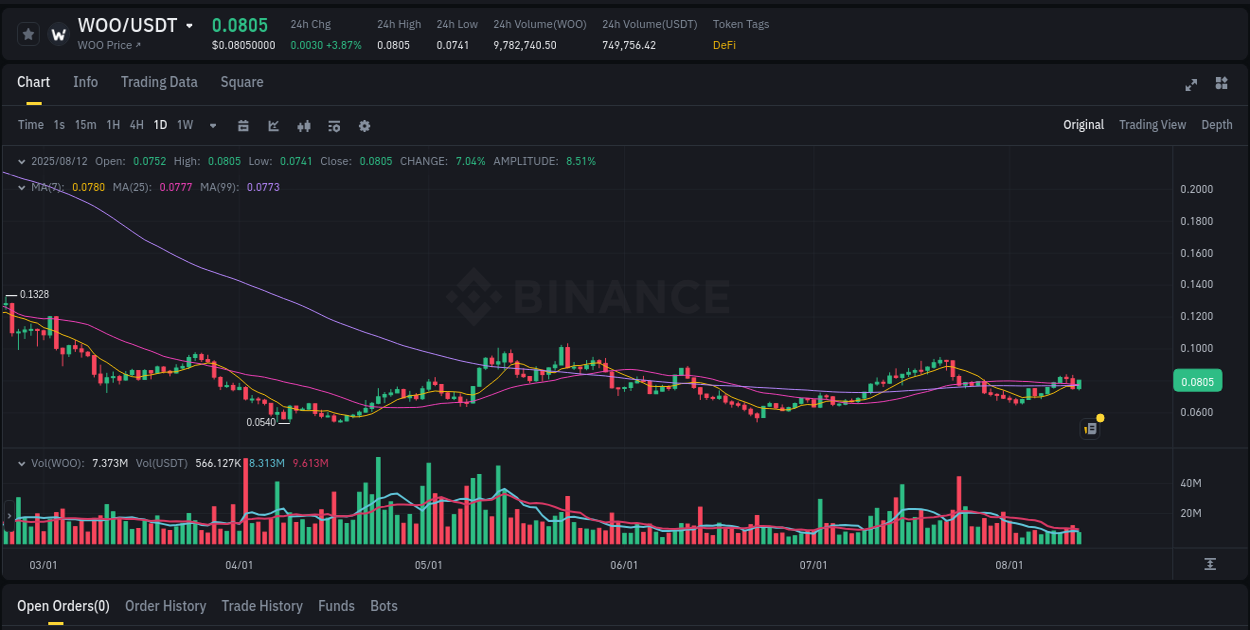Screen dimensions: 1250x630
Task: Switch chart to Trading View mode
Action: click(1152, 125)
